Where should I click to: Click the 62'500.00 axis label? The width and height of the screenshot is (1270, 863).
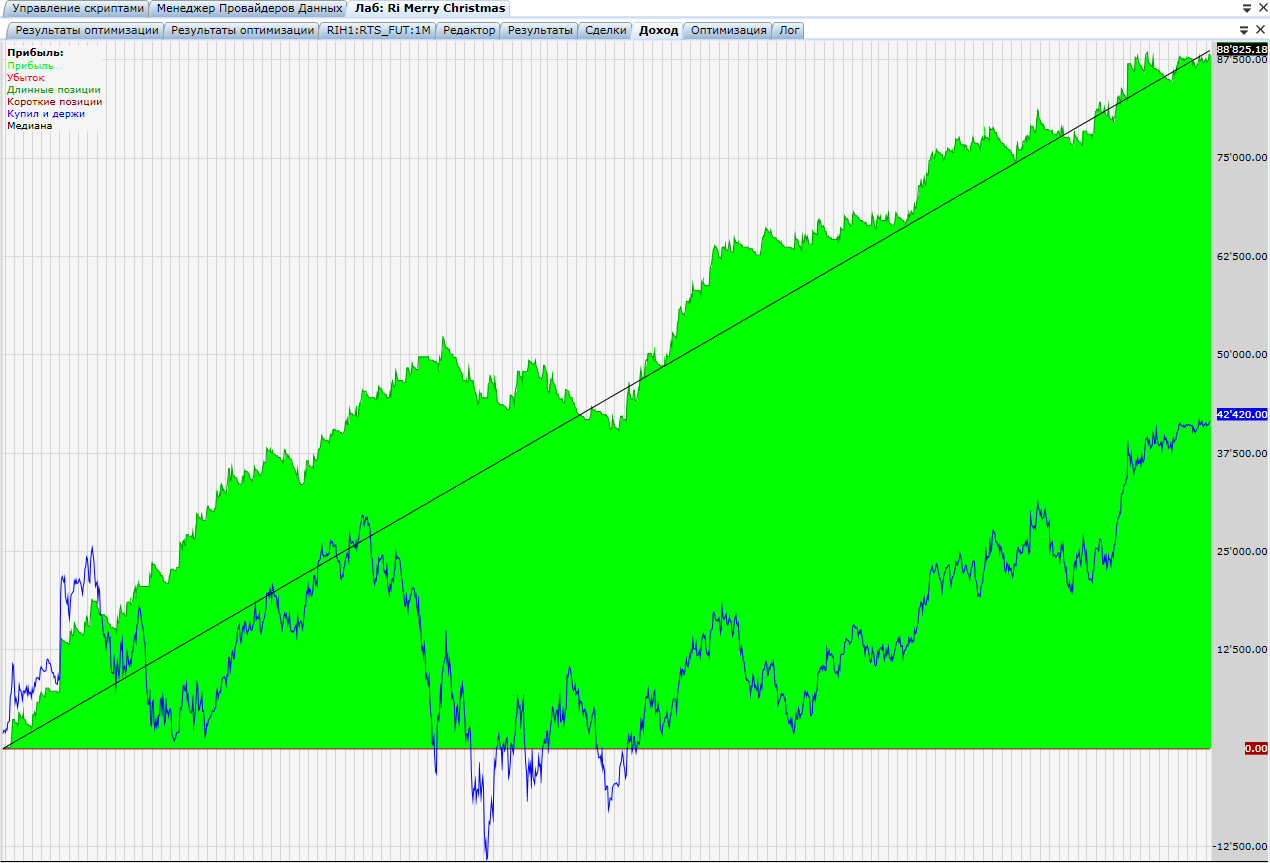coord(1241,256)
